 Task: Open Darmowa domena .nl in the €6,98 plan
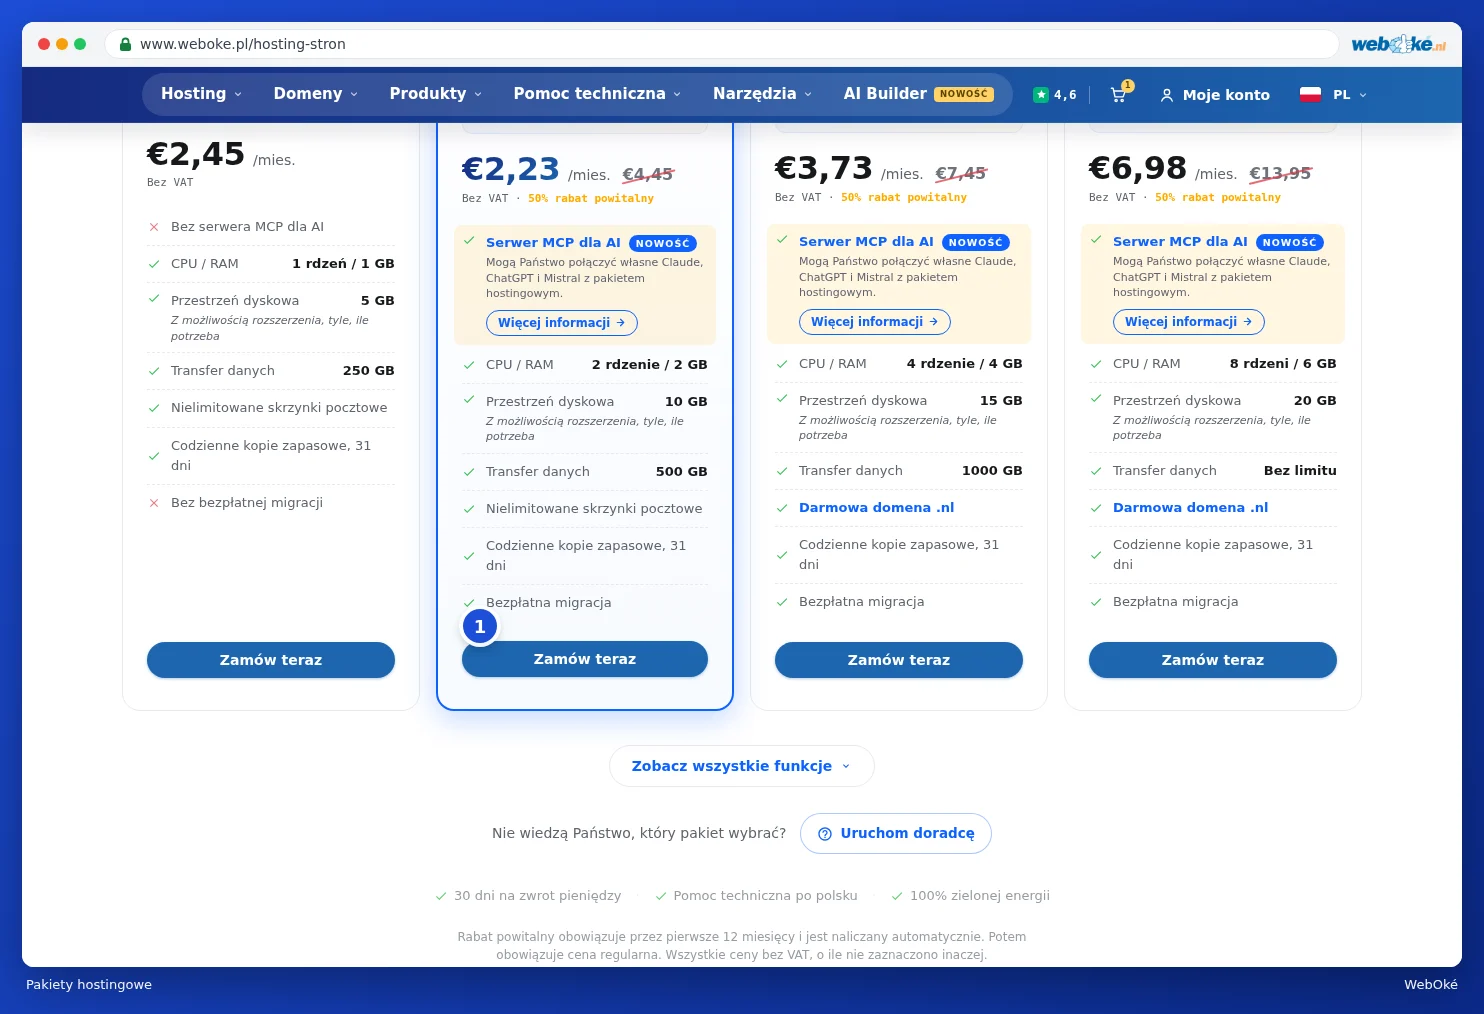tap(1191, 508)
